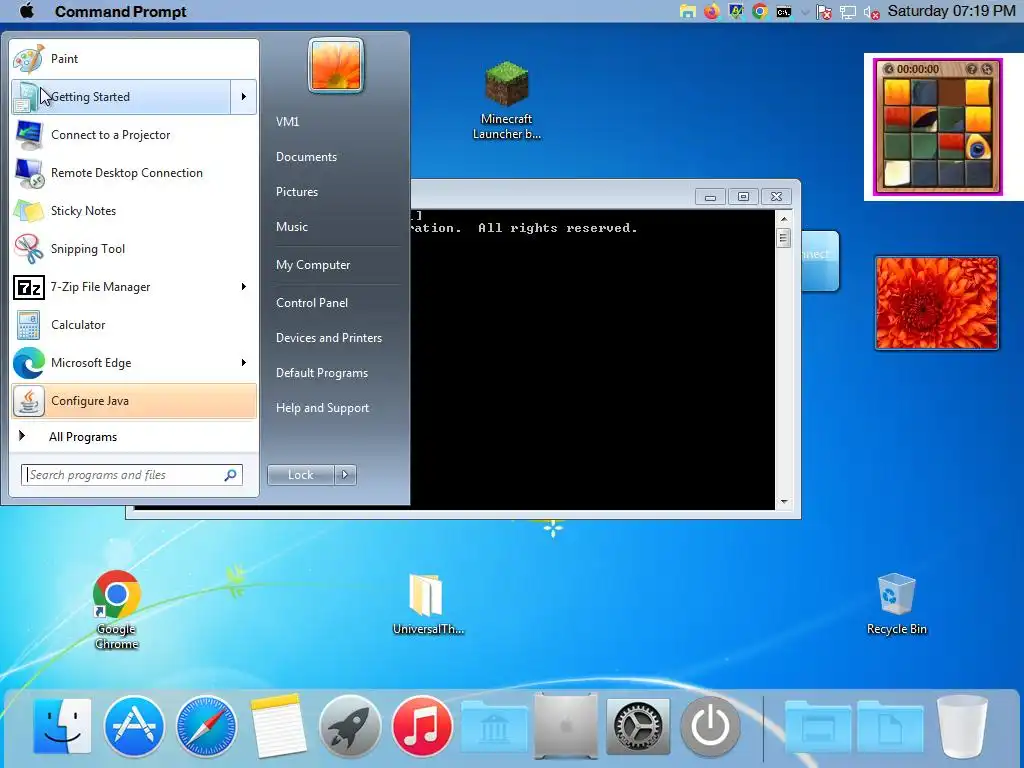Click the Firefox icon in top bar
Image resolution: width=1024 pixels, height=768 pixels.
(x=712, y=12)
